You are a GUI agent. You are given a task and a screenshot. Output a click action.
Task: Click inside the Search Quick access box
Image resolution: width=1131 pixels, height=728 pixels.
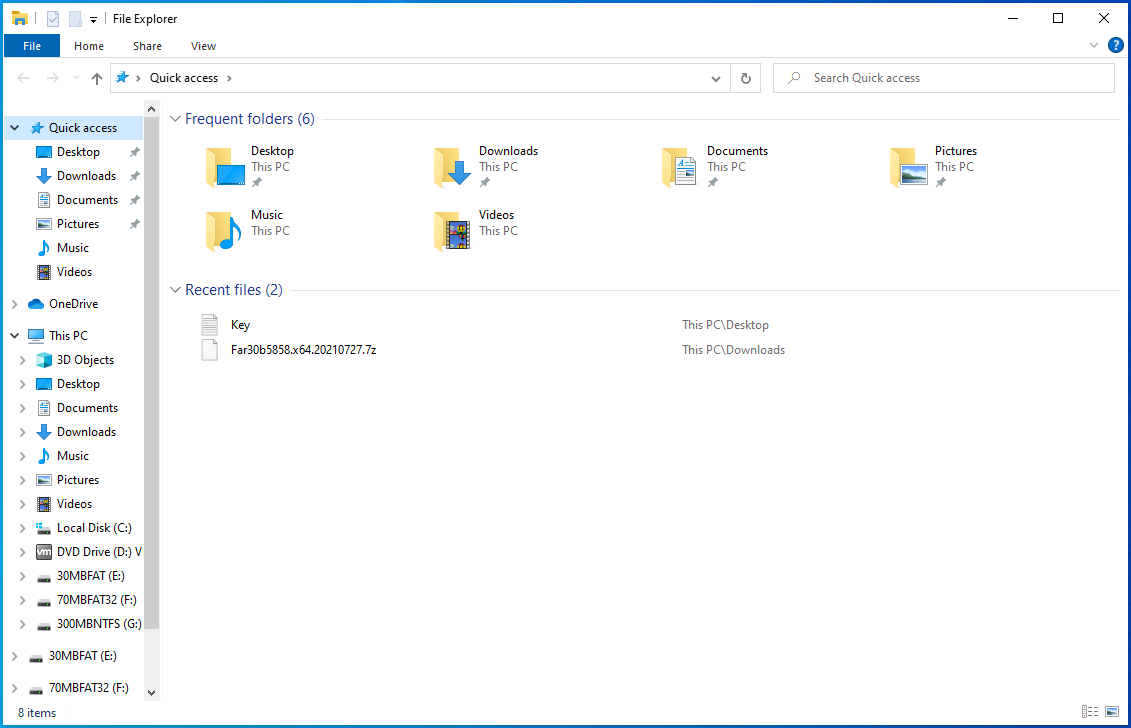(943, 77)
